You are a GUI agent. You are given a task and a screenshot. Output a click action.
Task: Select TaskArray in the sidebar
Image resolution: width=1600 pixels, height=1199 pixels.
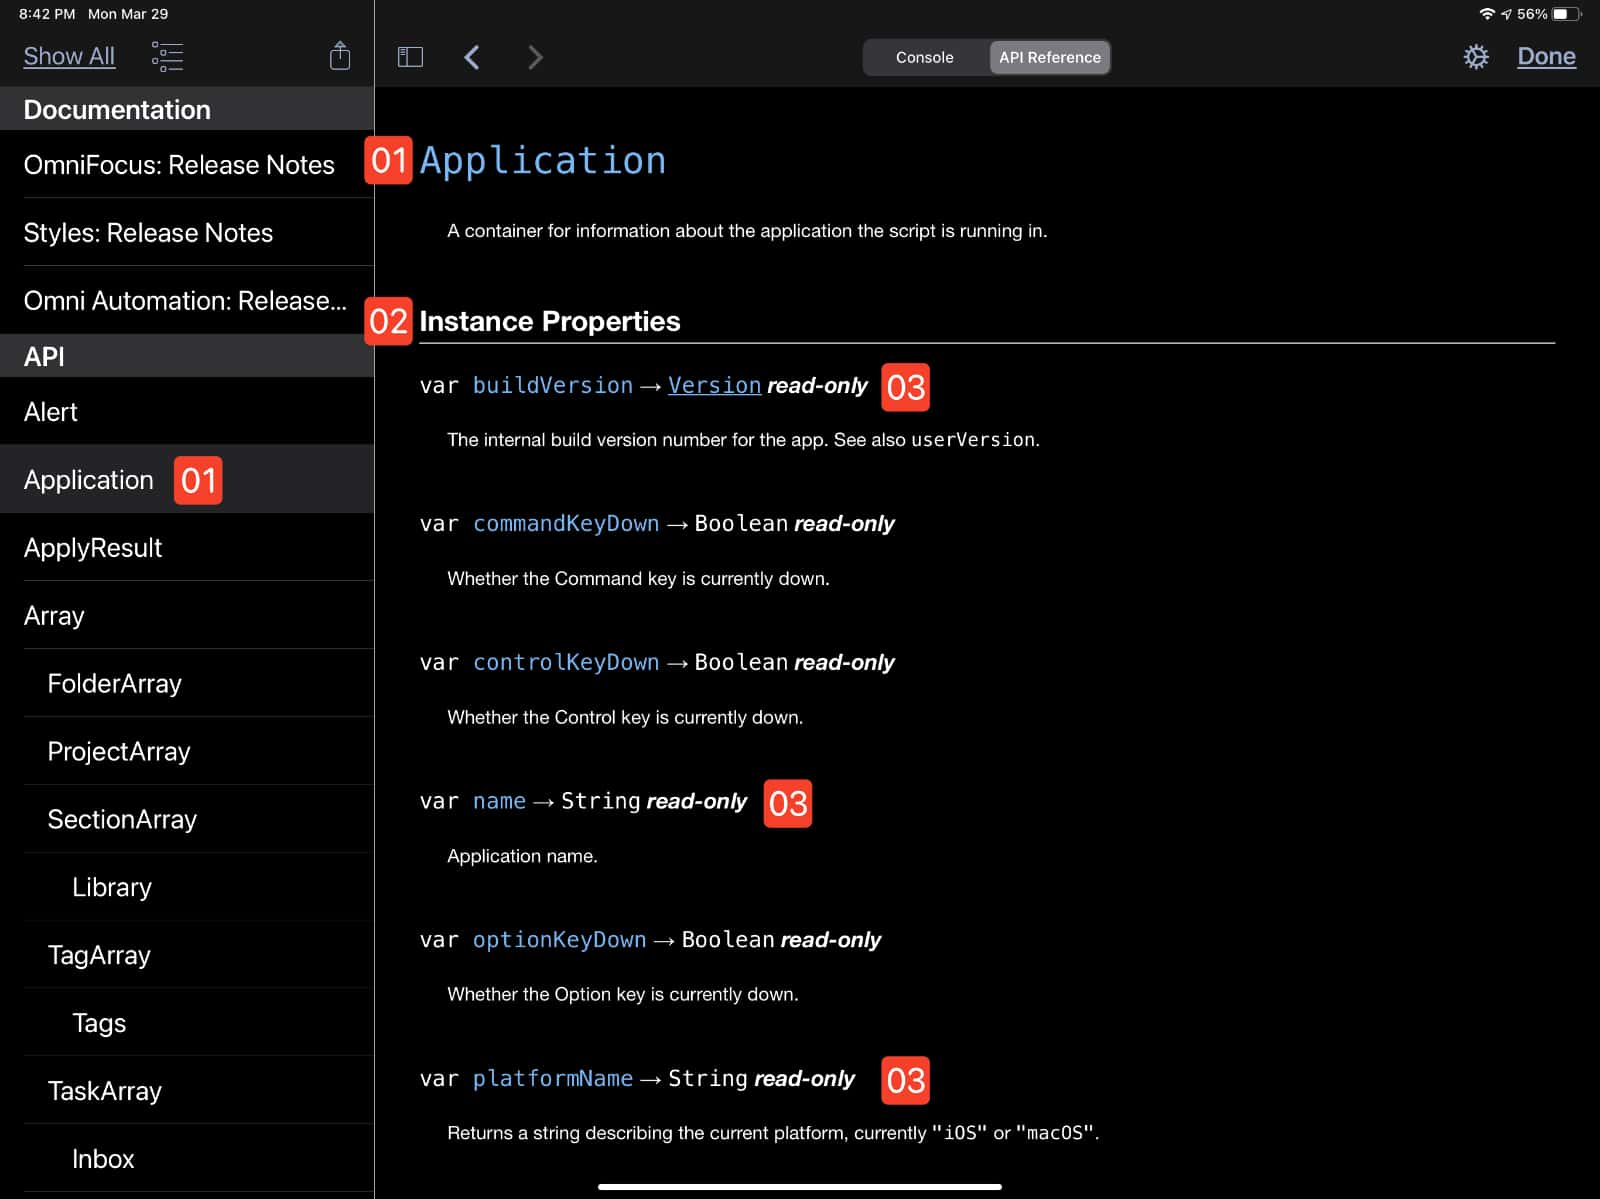(187, 1091)
